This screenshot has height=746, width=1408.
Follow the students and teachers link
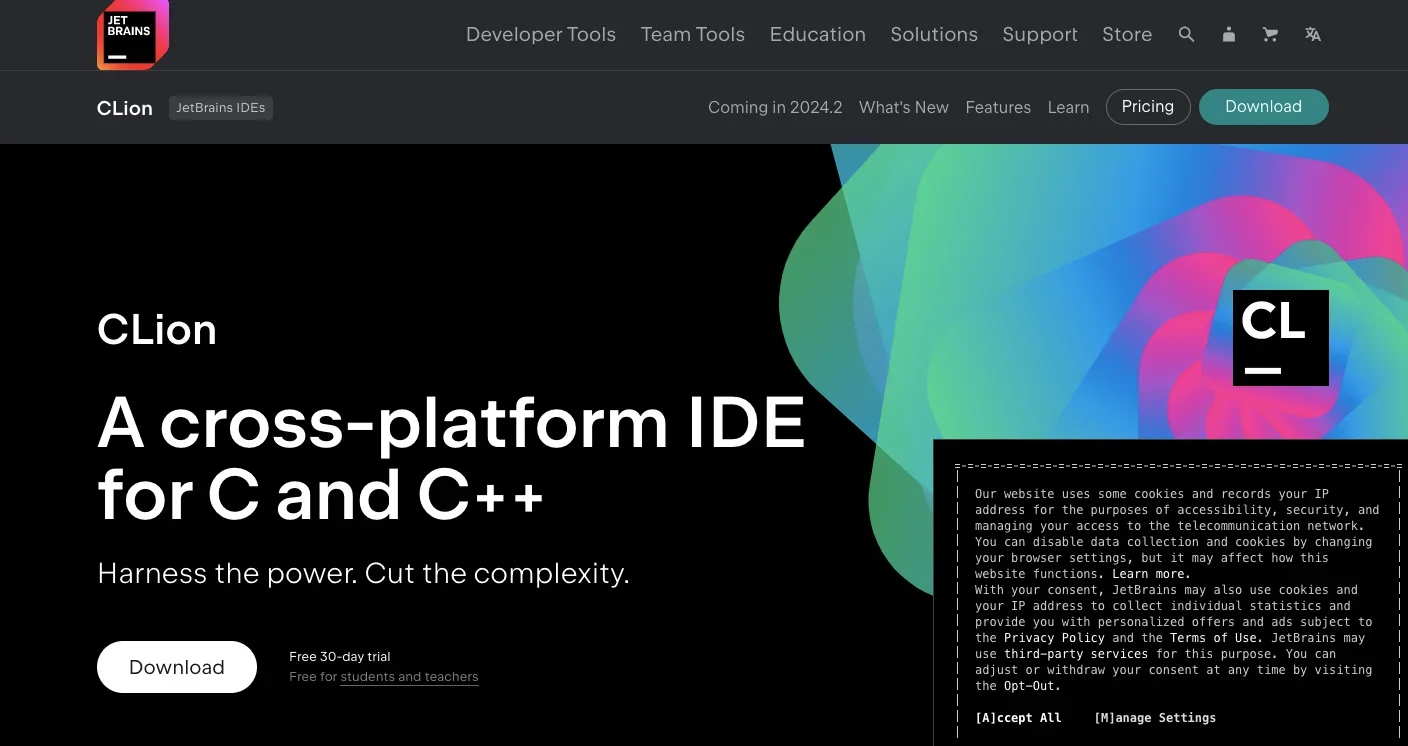pos(409,677)
